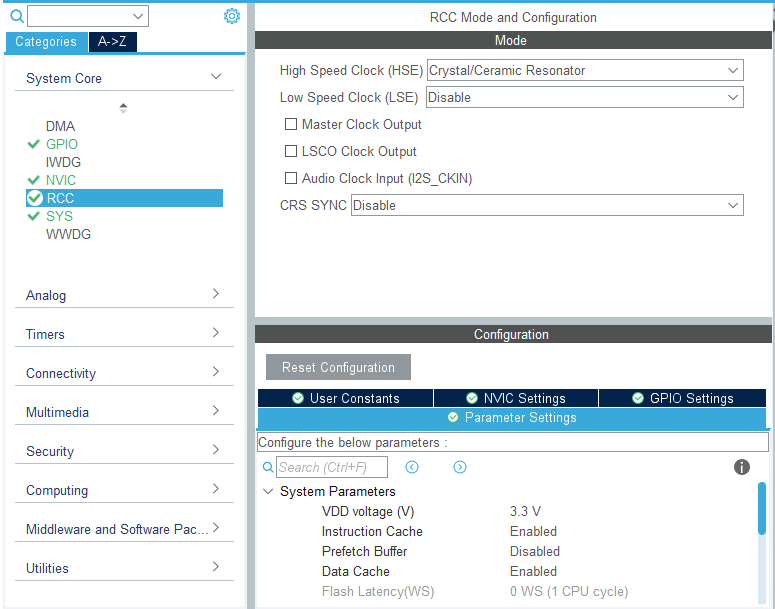Image resolution: width=775 pixels, height=609 pixels.
Task: Click the sort arrows icon under System Core
Action: 124,108
